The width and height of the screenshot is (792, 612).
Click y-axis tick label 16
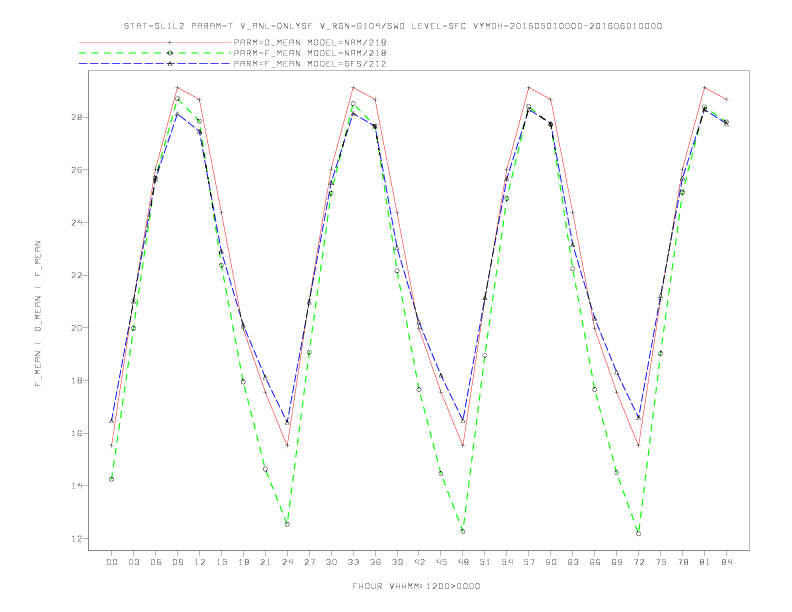click(76, 433)
